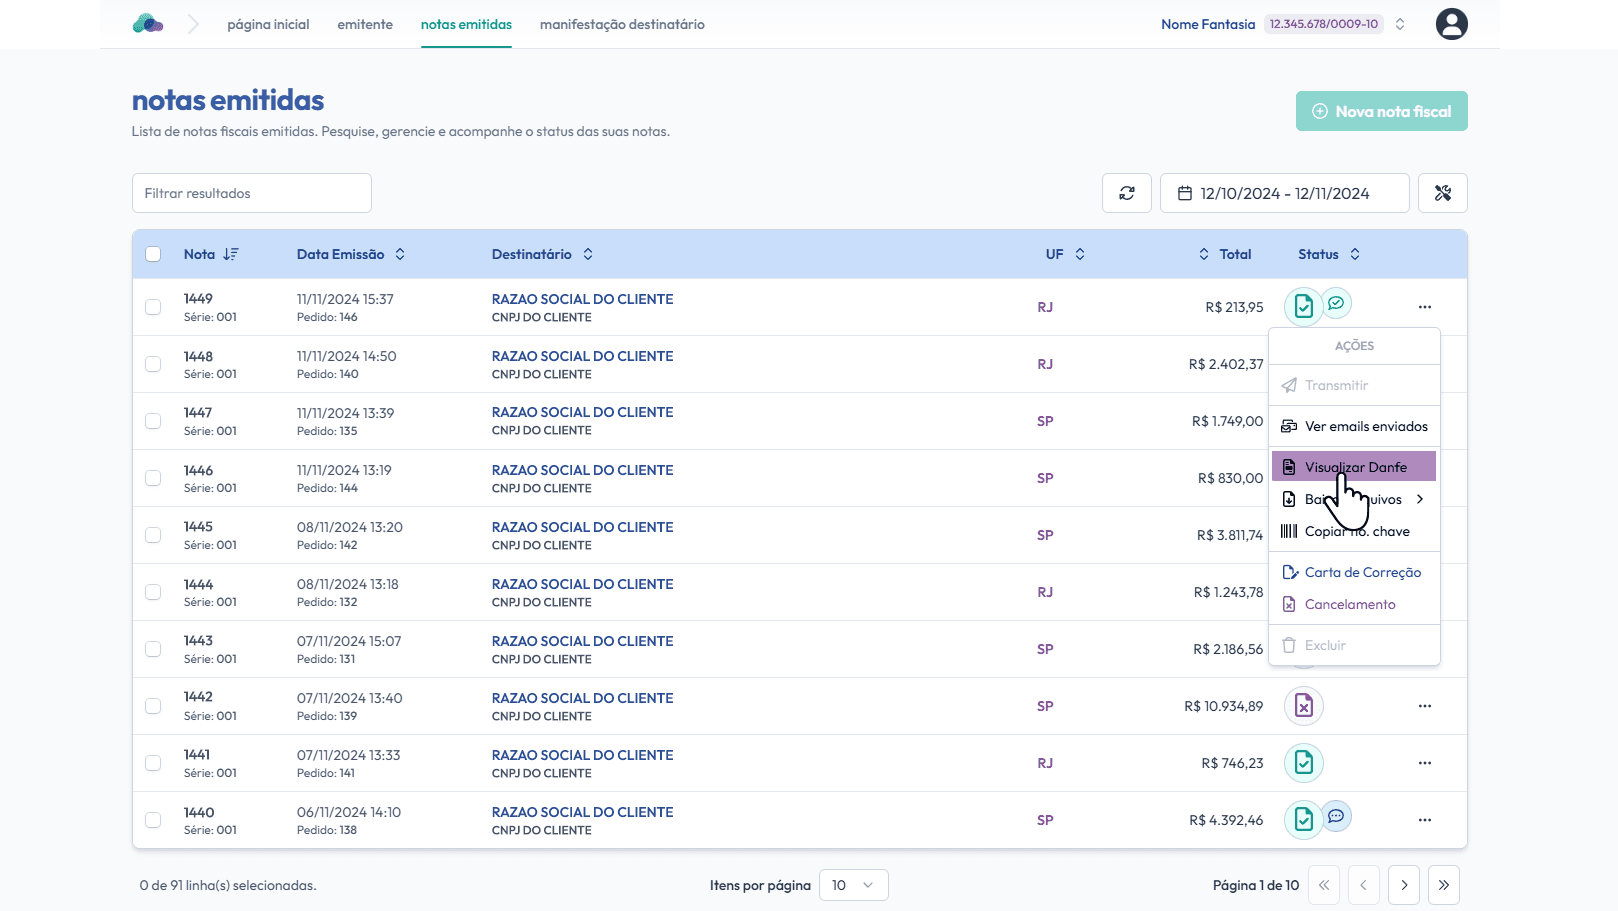Image resolution: width=1618 pixels, height=911 pixels.
Task: Click the Filtrar resultados search field
Action: pyautogui.click(x=252, y=193)
